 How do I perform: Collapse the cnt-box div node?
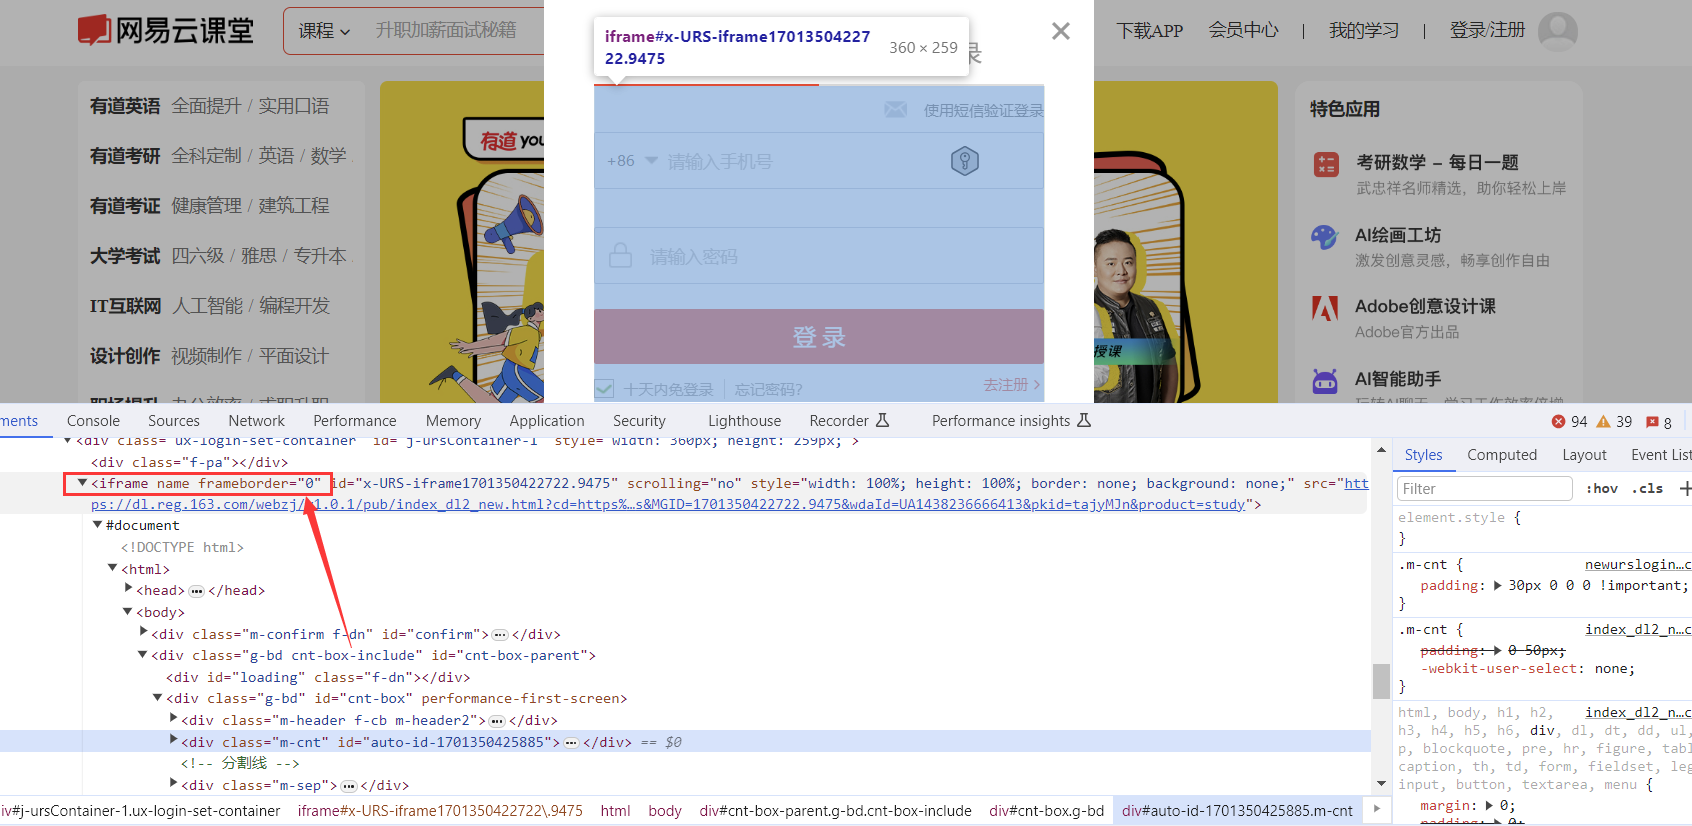point(157,697)
